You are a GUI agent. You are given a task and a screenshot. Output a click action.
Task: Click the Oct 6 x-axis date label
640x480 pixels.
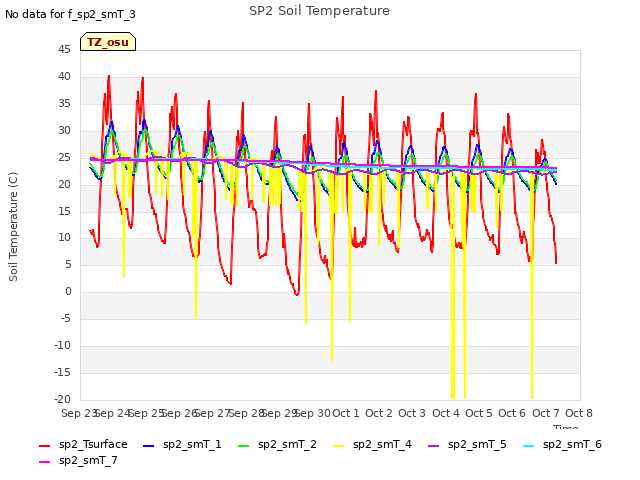click(x=512, y=413)
